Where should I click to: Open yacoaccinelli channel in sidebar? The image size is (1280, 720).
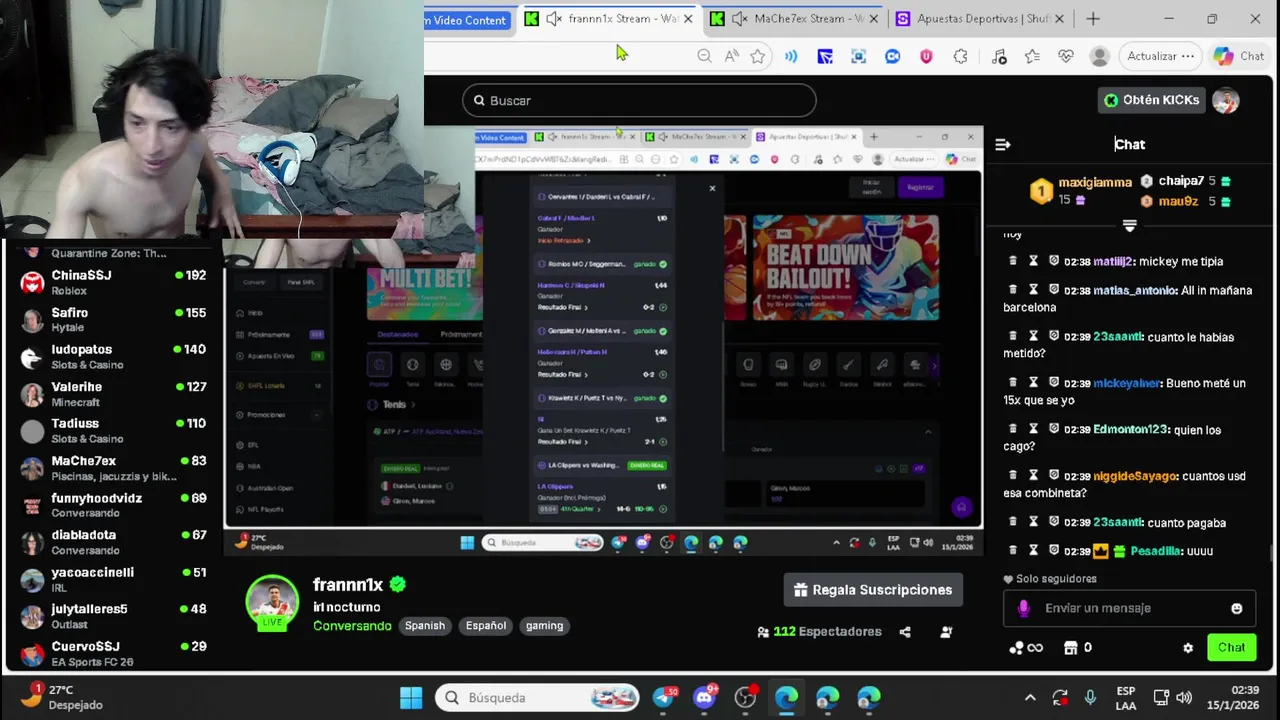click(113, 578)
